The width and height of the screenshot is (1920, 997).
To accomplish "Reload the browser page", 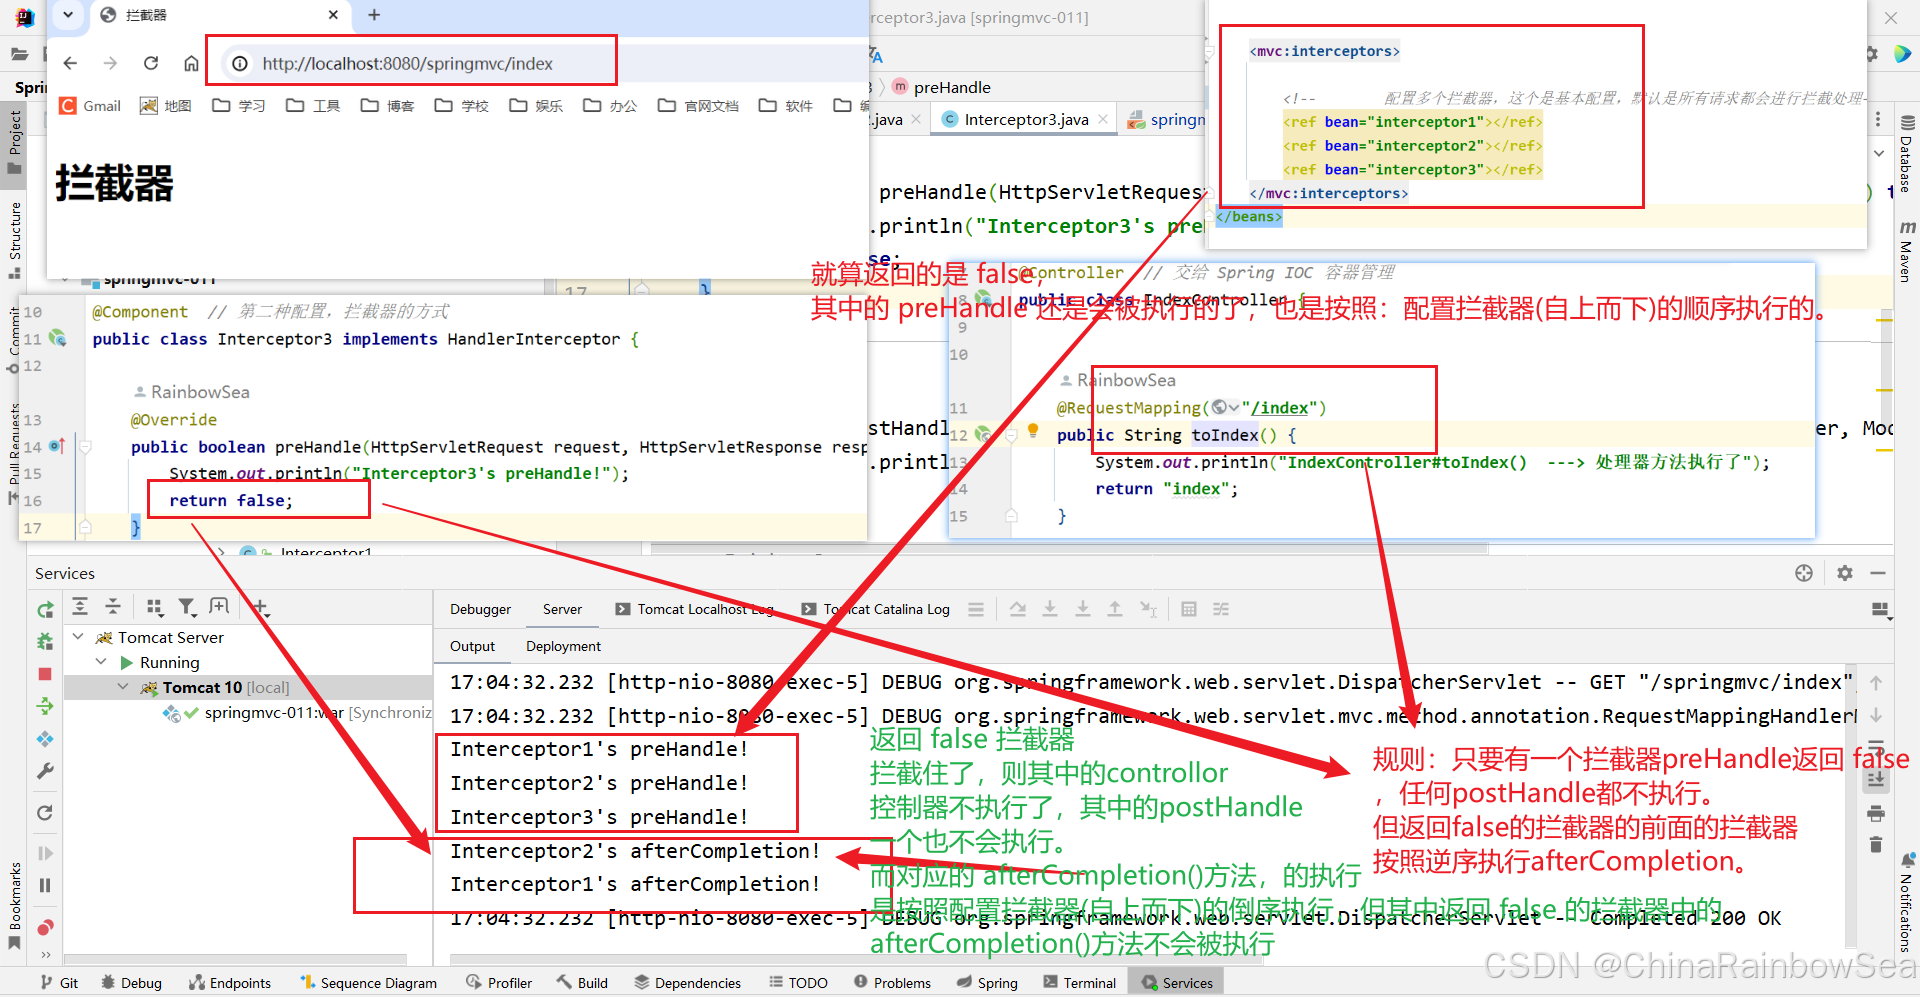I will [151, 63].
